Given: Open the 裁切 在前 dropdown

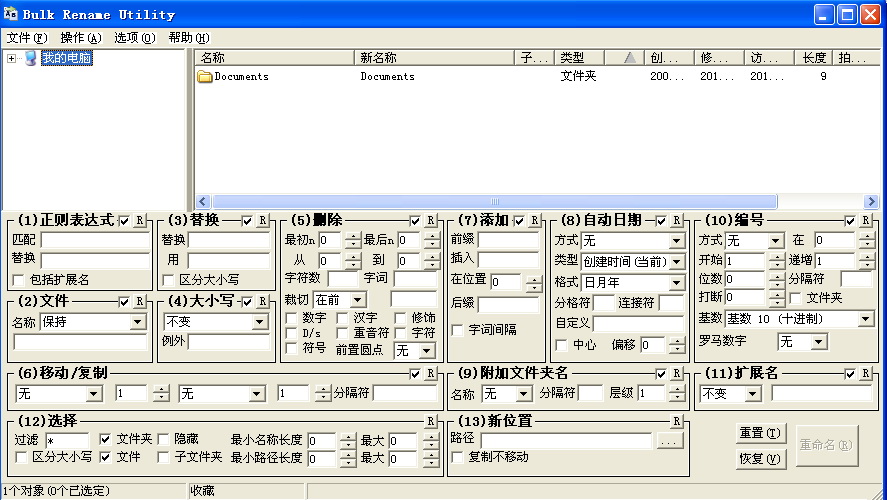Looking at the screenshot, I should [x=358, y=300].
